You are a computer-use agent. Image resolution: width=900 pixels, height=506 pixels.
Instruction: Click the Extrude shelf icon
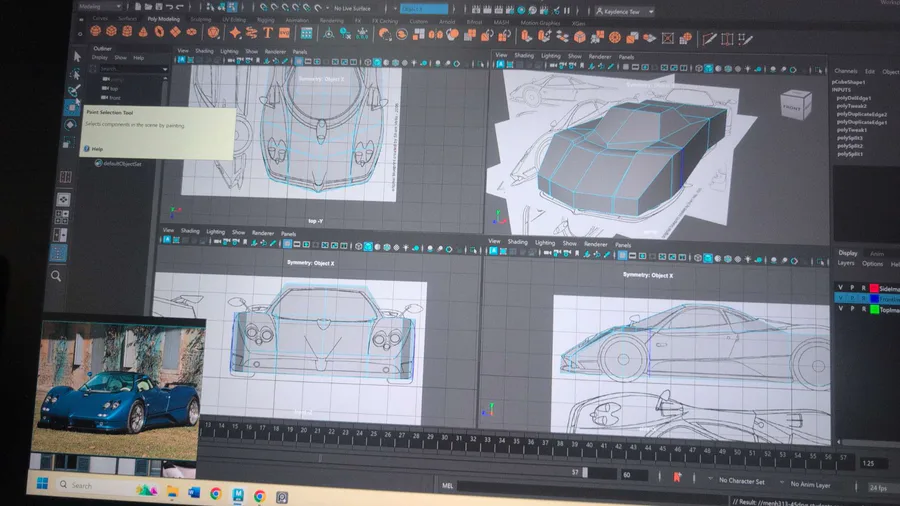(526, 36)
